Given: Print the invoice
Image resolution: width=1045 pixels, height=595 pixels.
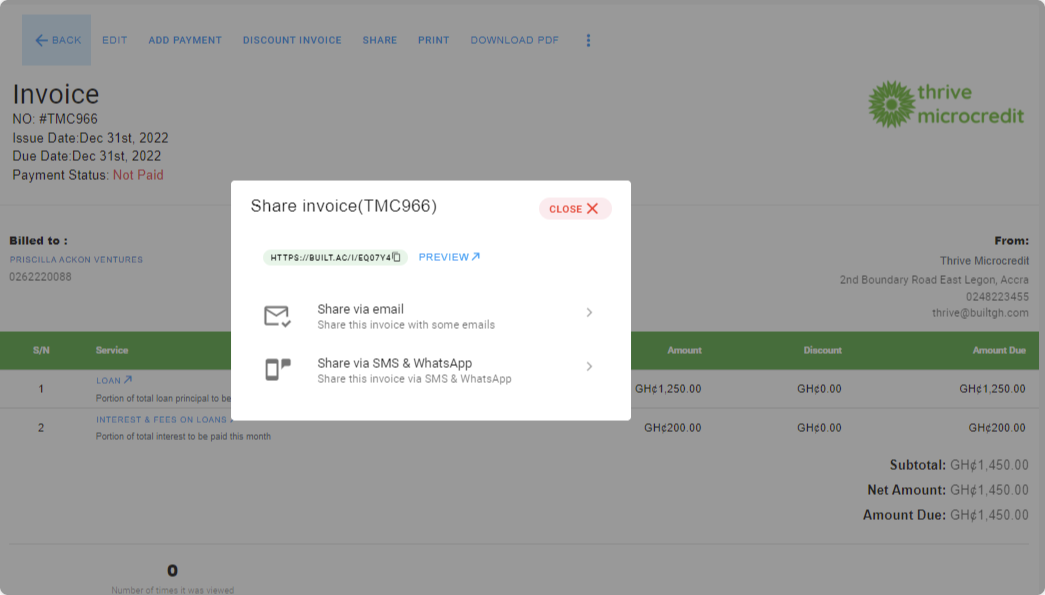Looking at the screenshot, I should point(433,40).
